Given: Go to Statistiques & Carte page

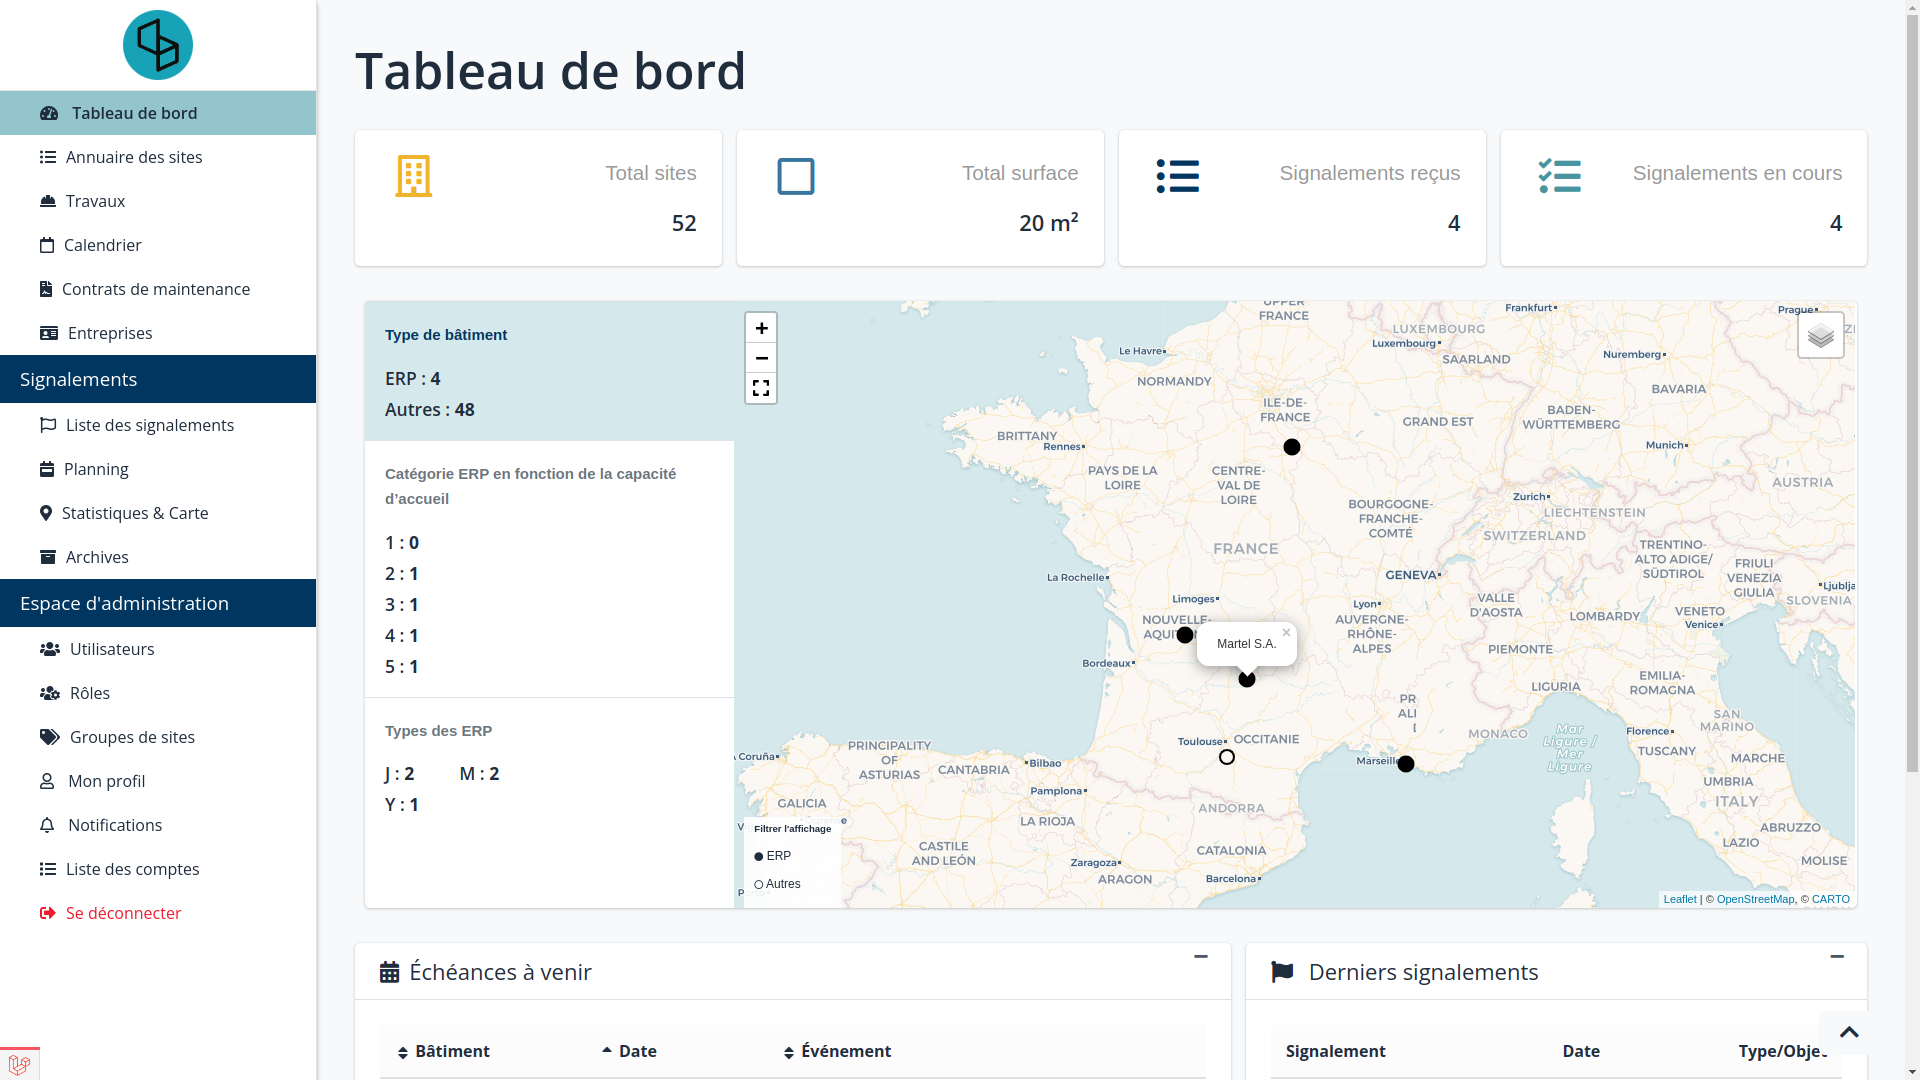Looking at the screenshot, I should (x=135, y=513).
